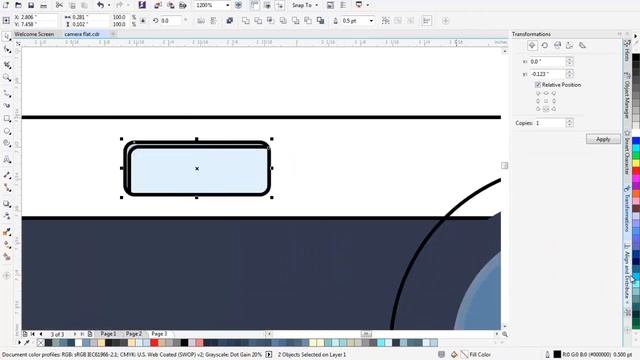Open the outline width dropdown showing 0.5 pt
The height and width of the screenshot is (360, 640).
tap(371, 20)
